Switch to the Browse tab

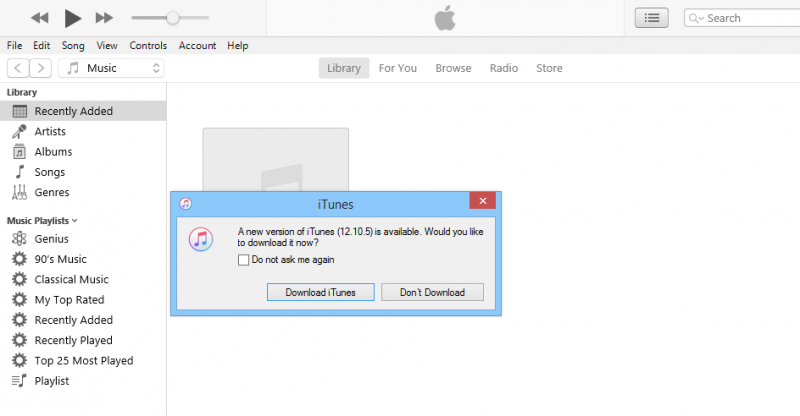tap(453, 68)
